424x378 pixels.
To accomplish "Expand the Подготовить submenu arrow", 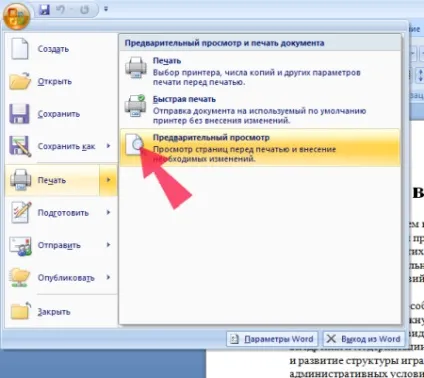I will pyautogui.click(x=108, y=212).
